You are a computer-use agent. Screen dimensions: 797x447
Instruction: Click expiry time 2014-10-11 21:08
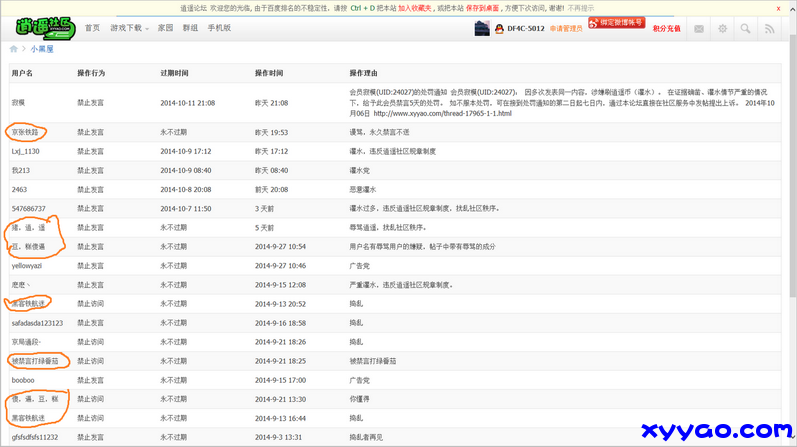coord(188,103)
